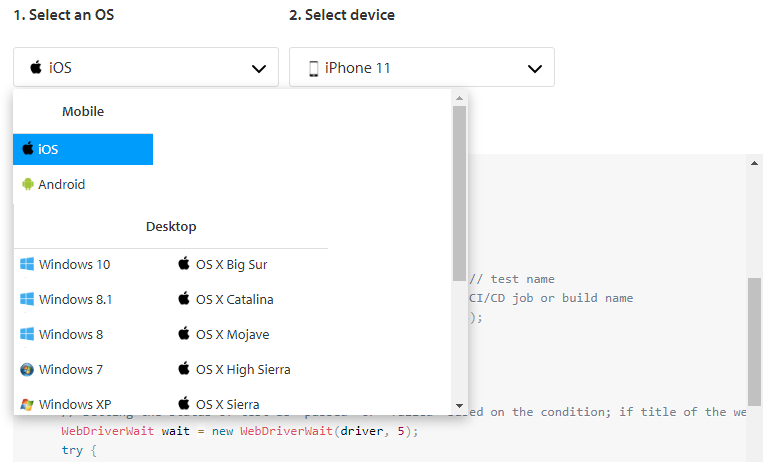The width and height of the screenshot is (770, 462).
Task: Select iOS from the Mobile list
Action: (x=83, y=149)
